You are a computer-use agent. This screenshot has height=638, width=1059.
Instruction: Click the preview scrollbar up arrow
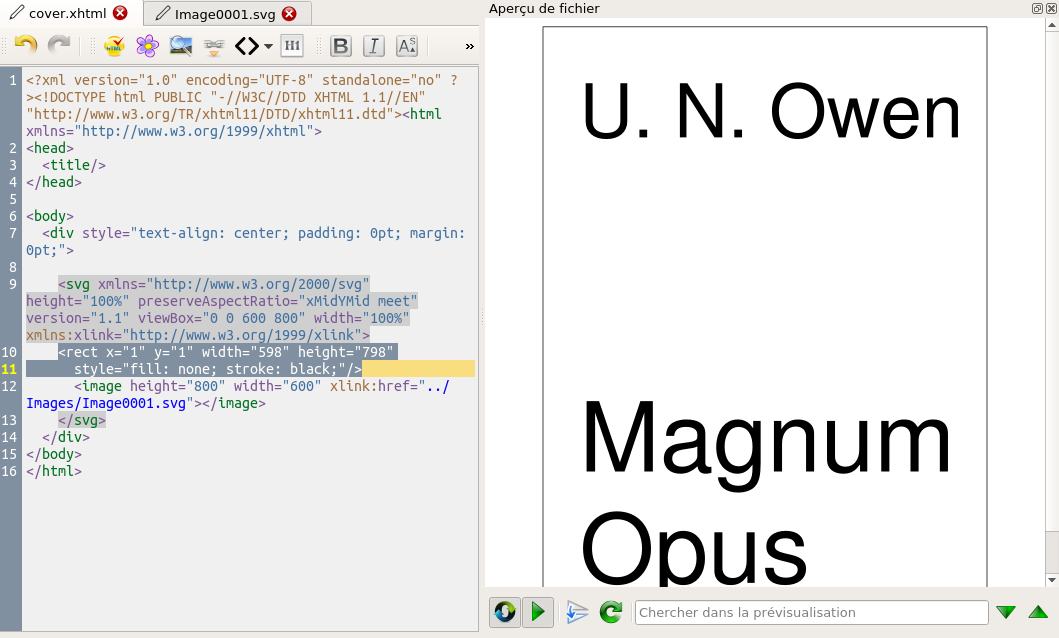point(1052,25)
